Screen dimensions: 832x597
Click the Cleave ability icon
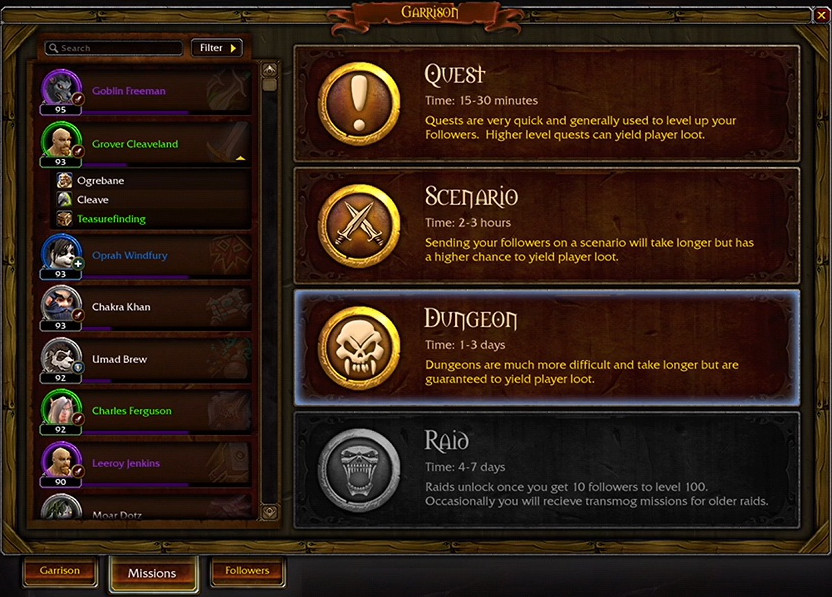coord(64,200)
